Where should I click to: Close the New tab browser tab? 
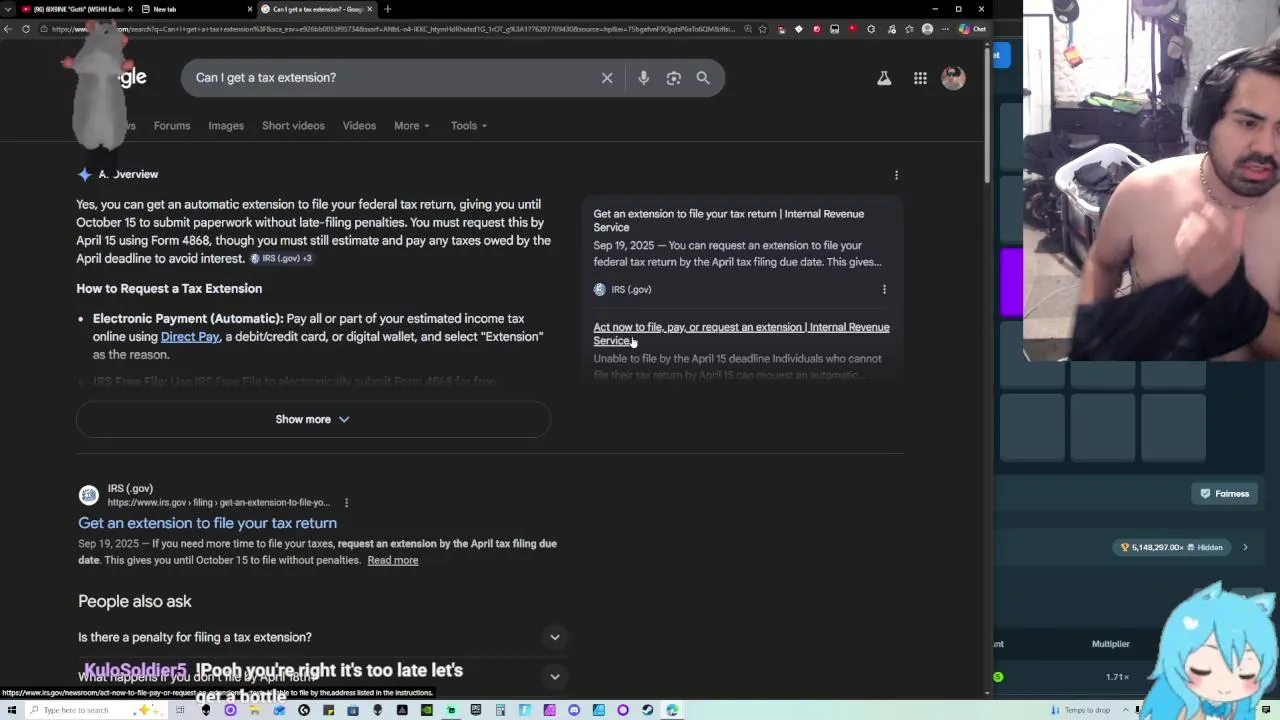tap(250, 9)
